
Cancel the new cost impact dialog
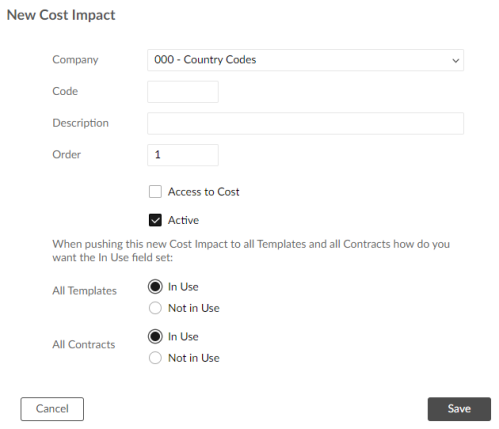point(52,409)
